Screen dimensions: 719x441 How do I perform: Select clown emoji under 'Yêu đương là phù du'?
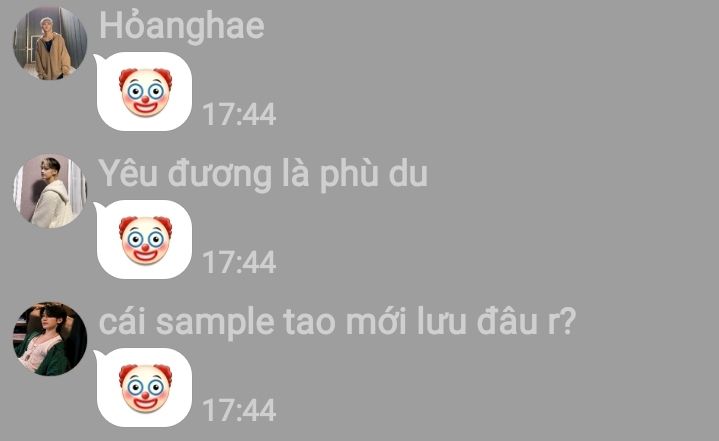(x=145, y=241)
